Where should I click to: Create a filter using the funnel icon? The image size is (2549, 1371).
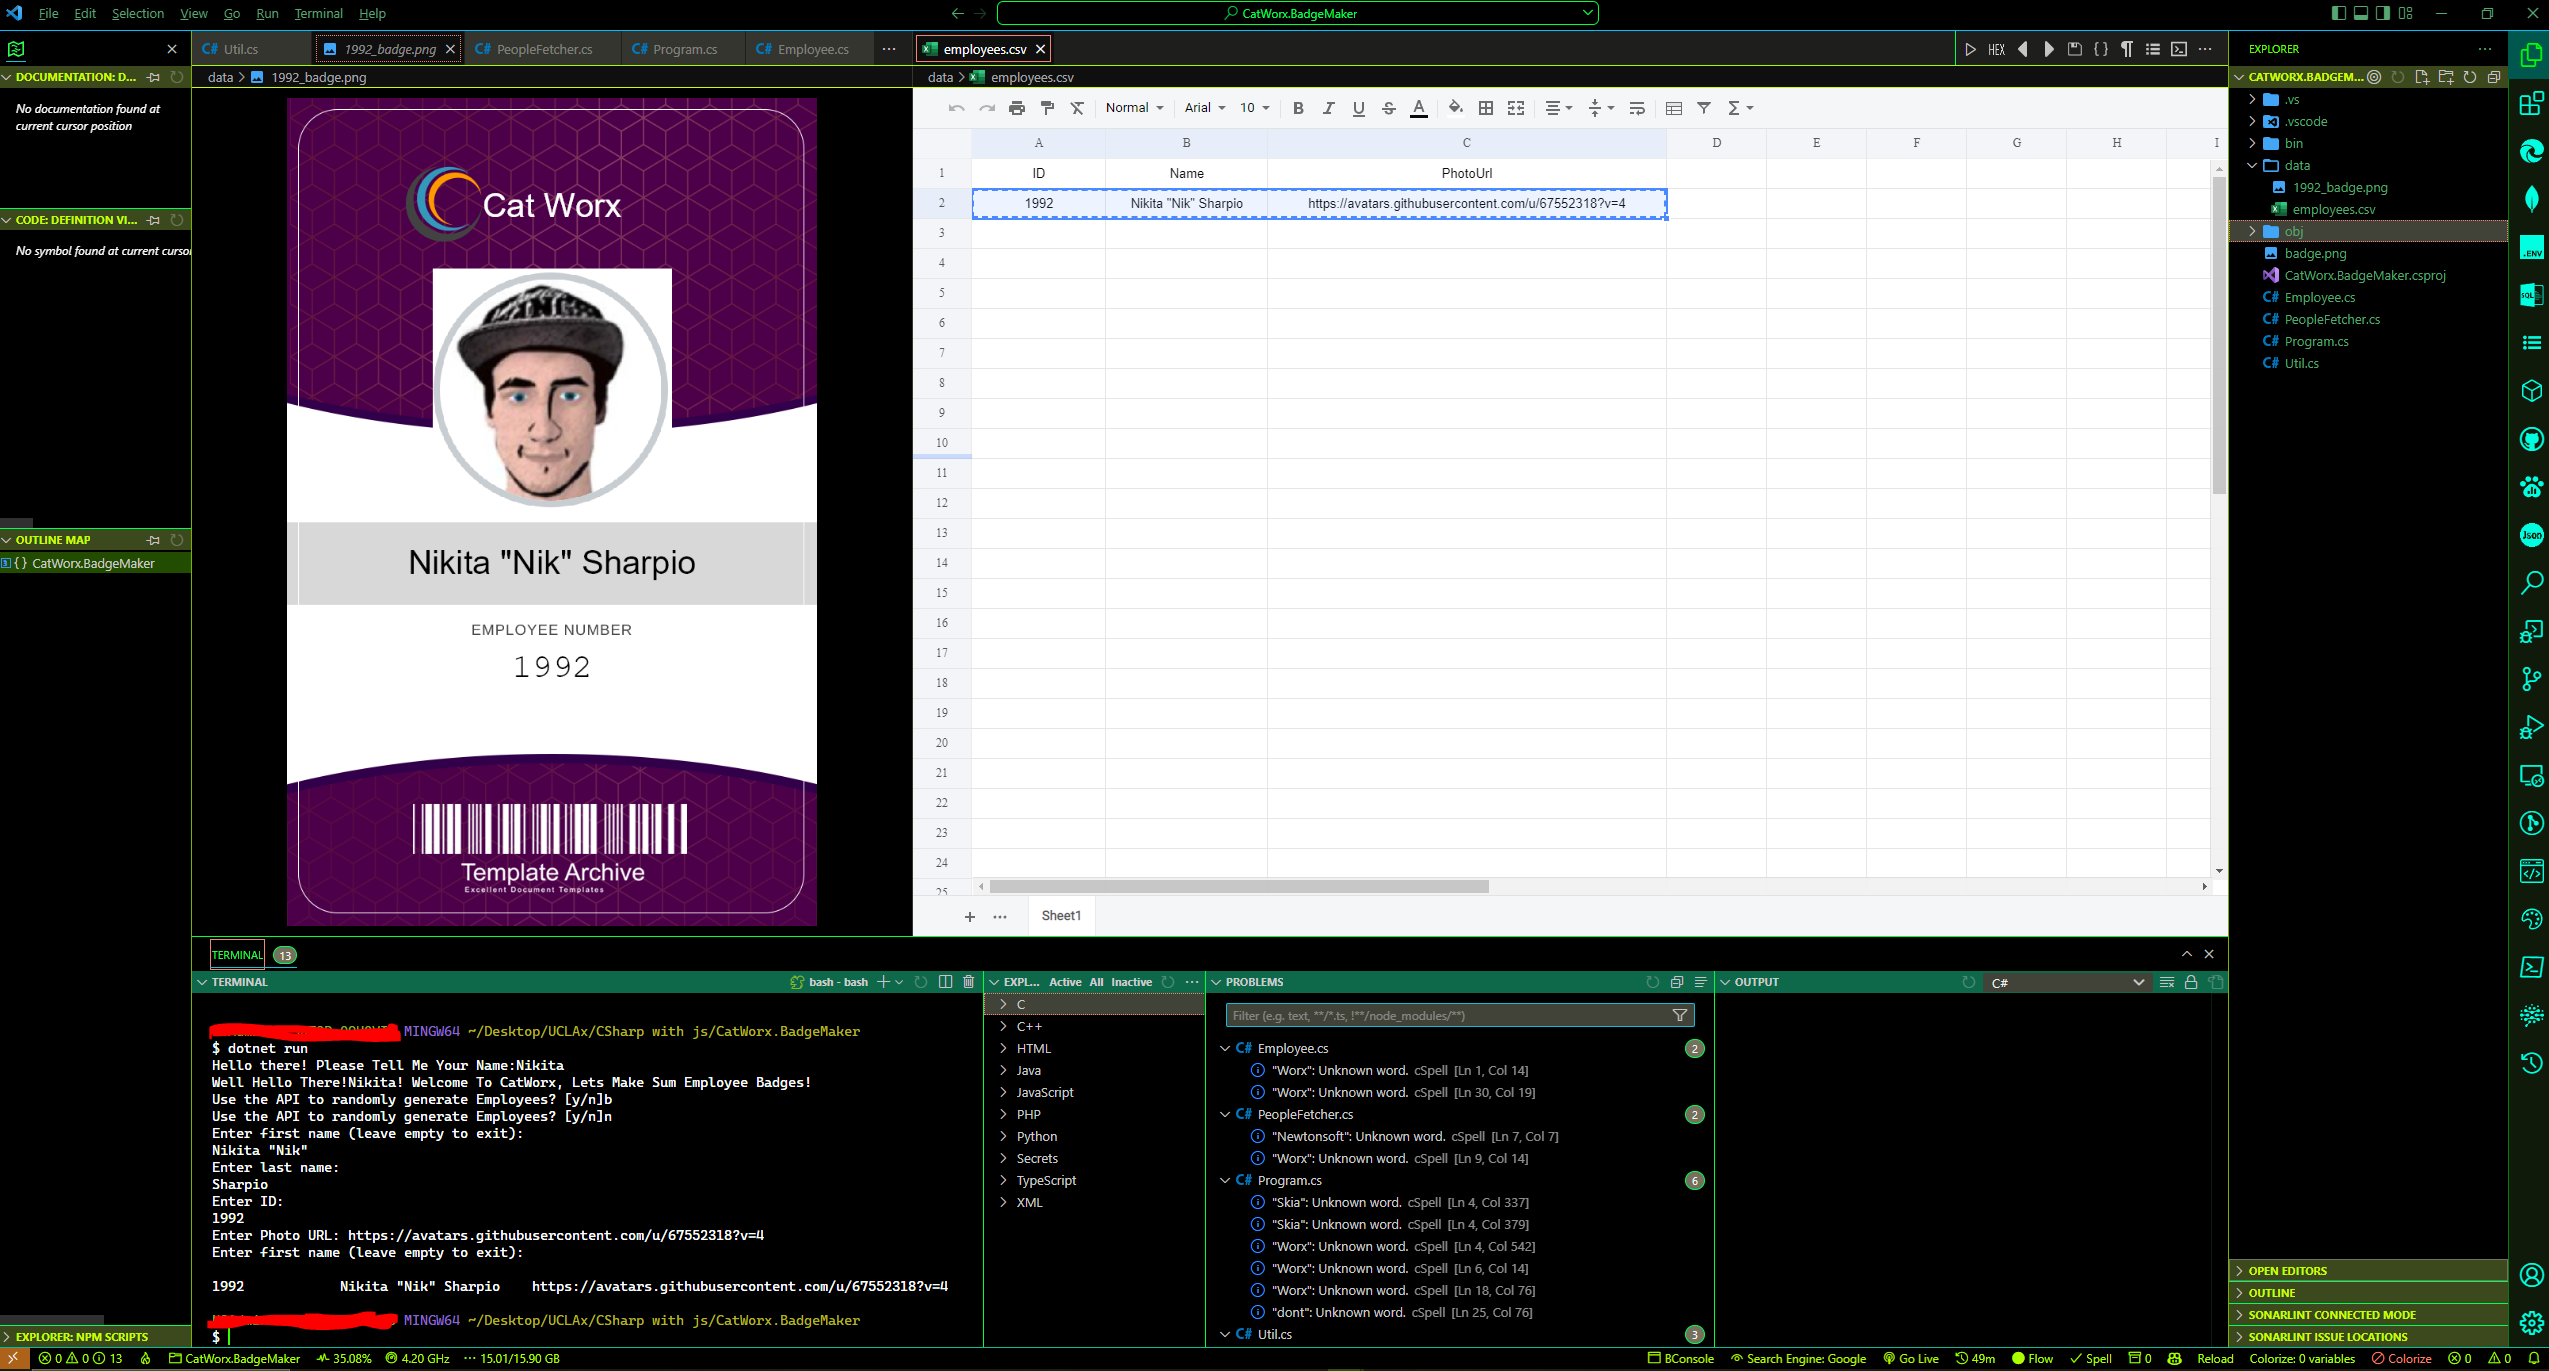1705,108
